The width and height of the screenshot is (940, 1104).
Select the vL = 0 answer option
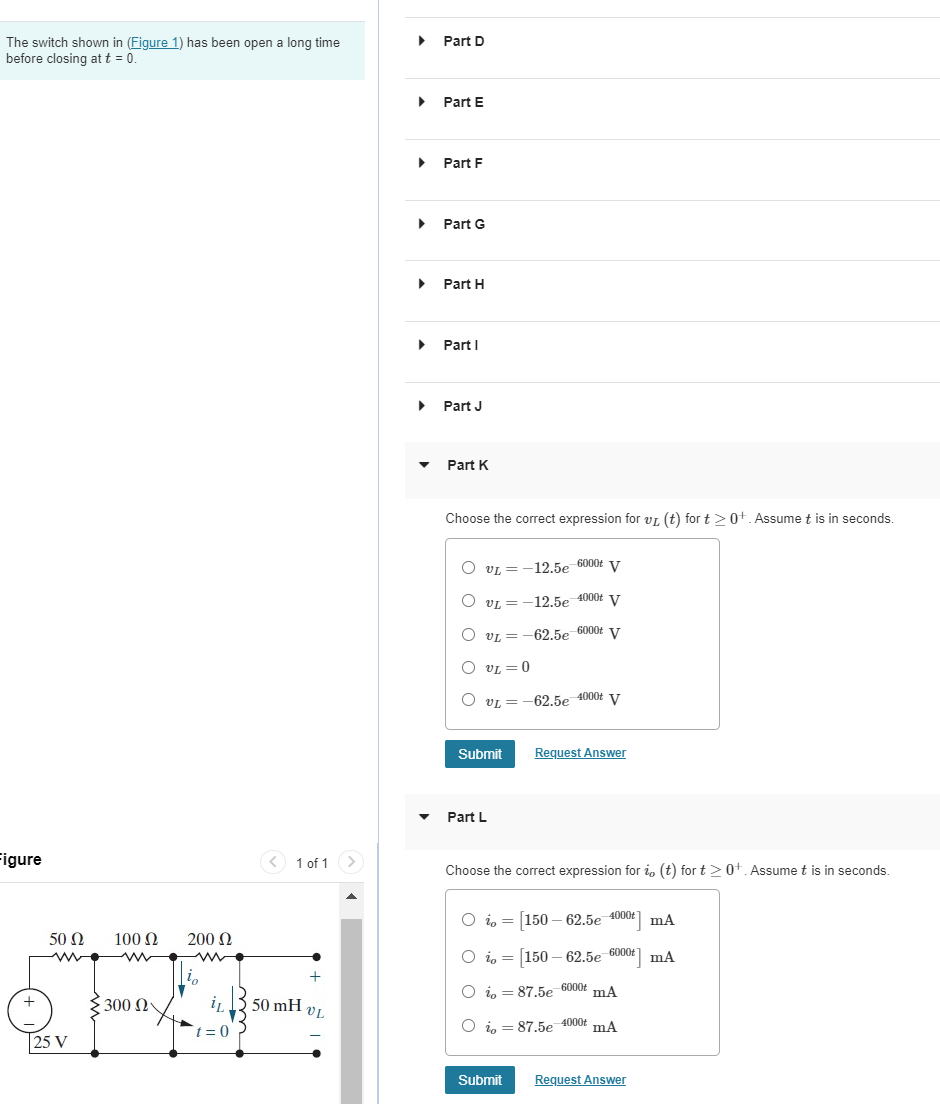pos(468,667)
